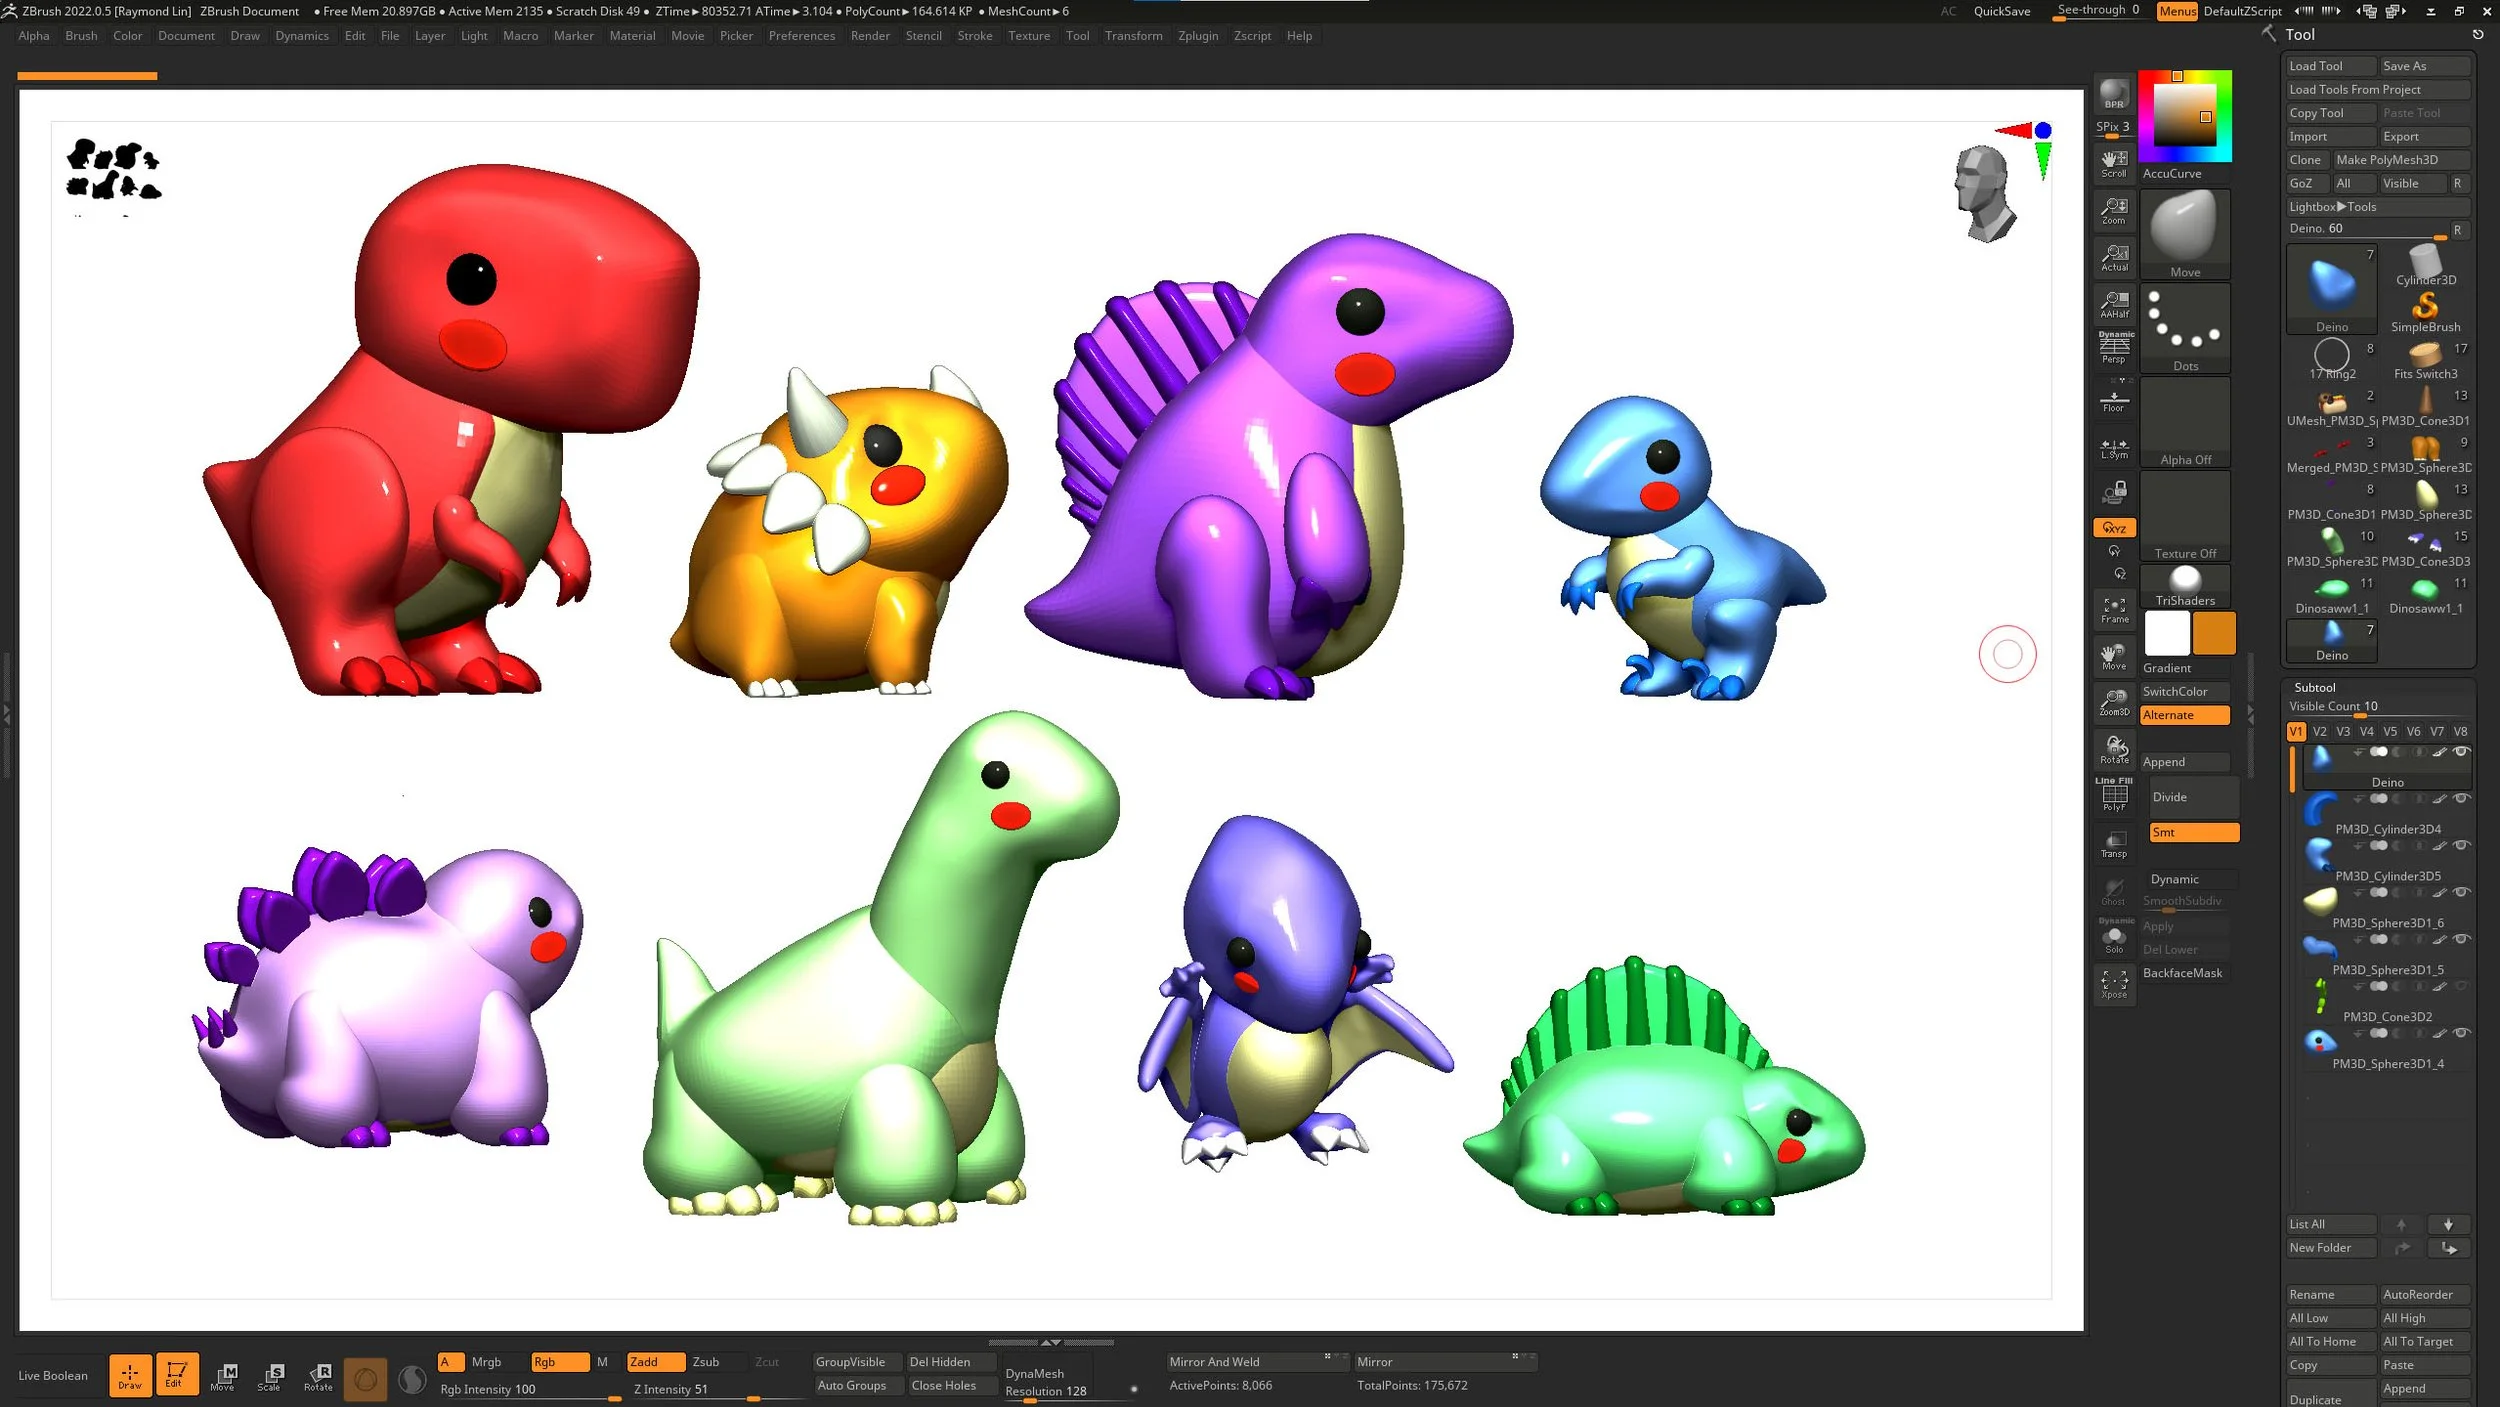The height and width of the screenshot is (1407, 2500).
Task: Toggle Persp perspective view icon
Action: point(2114,347)
